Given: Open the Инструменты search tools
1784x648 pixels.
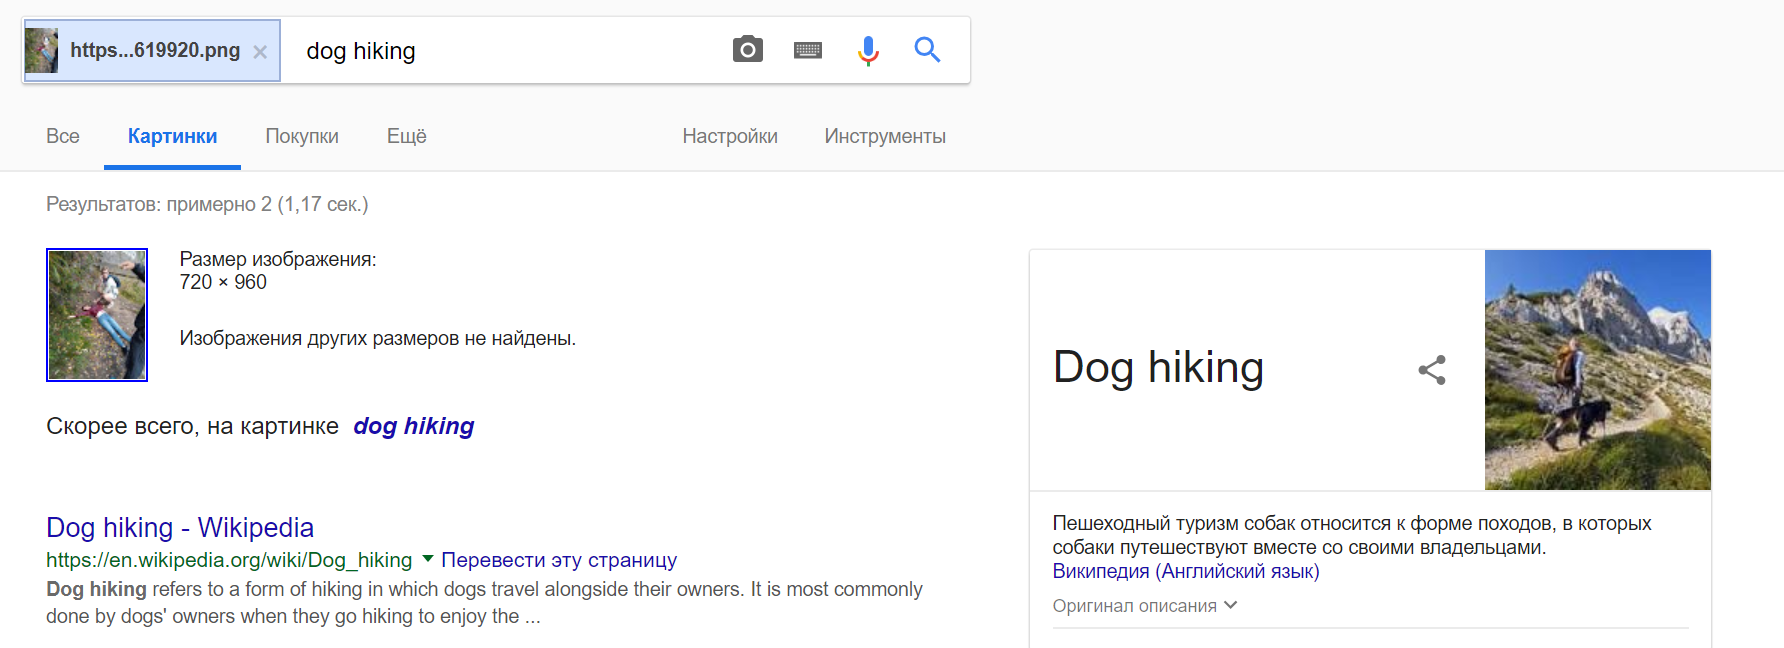Looking at the screenshot, I should coord(885,136).
